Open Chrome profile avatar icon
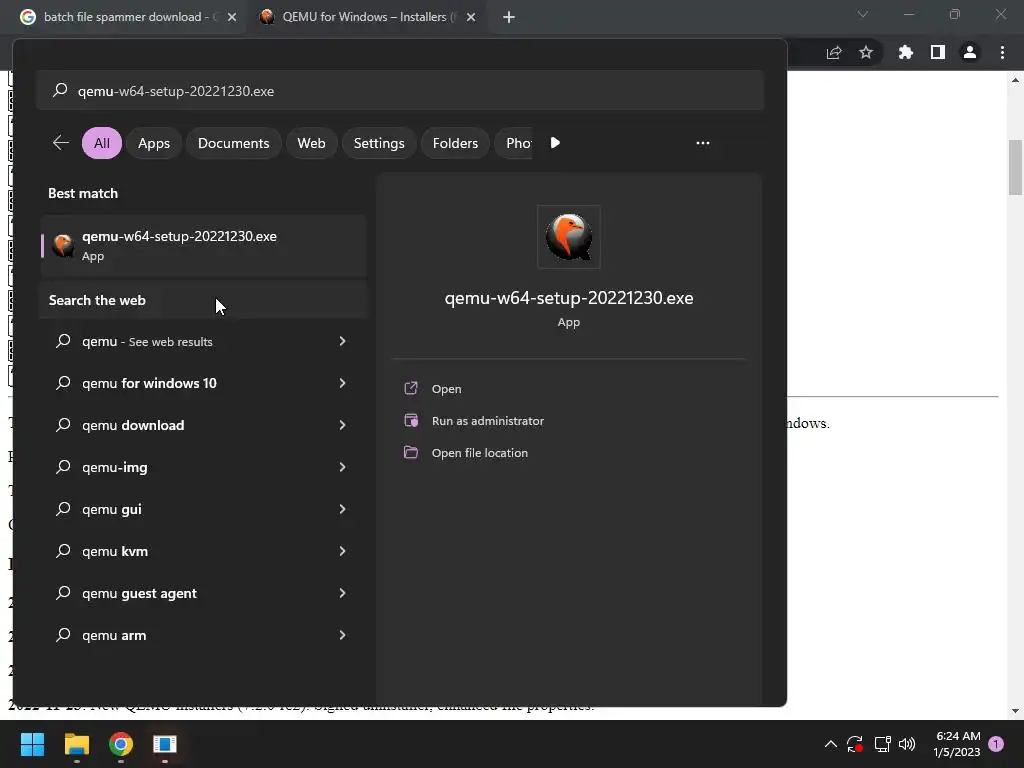 (x=970, y=52)
